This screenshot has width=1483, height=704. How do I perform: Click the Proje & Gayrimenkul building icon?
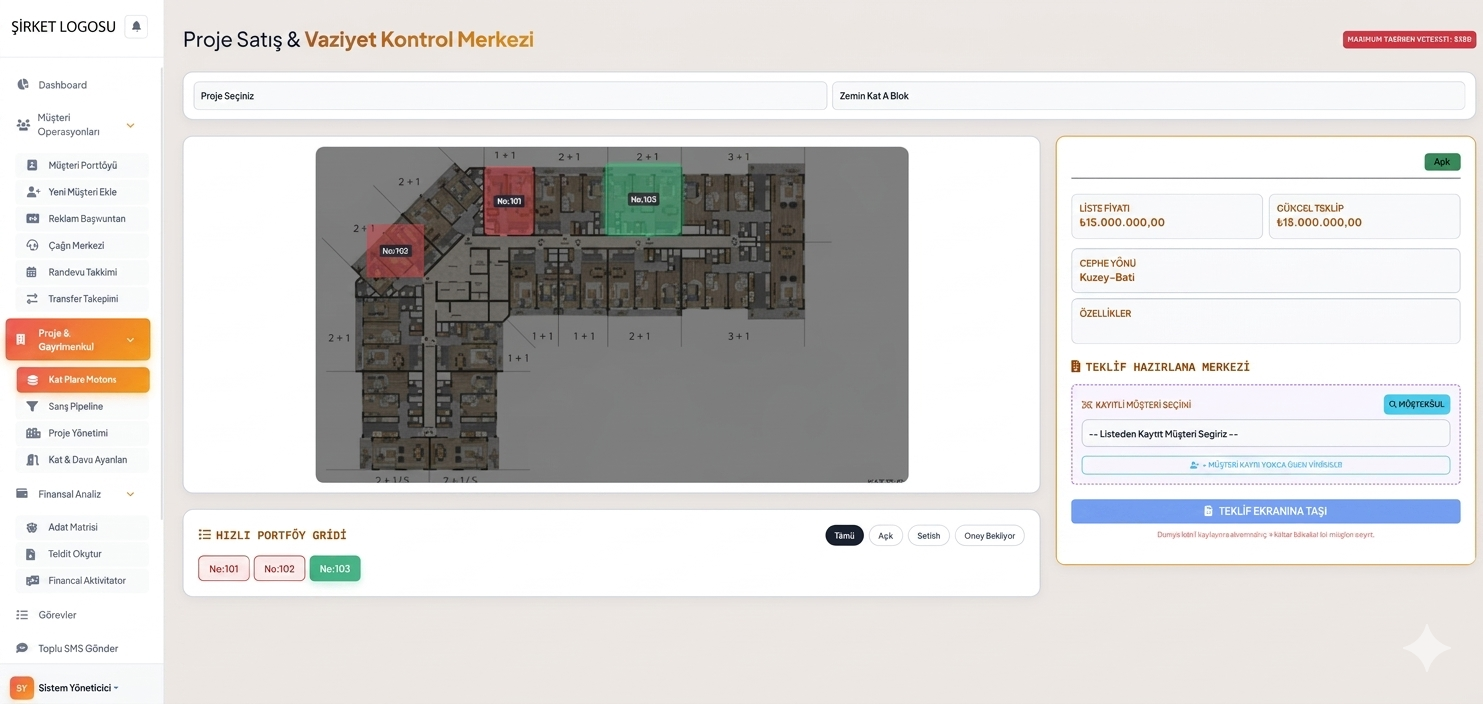21,340
